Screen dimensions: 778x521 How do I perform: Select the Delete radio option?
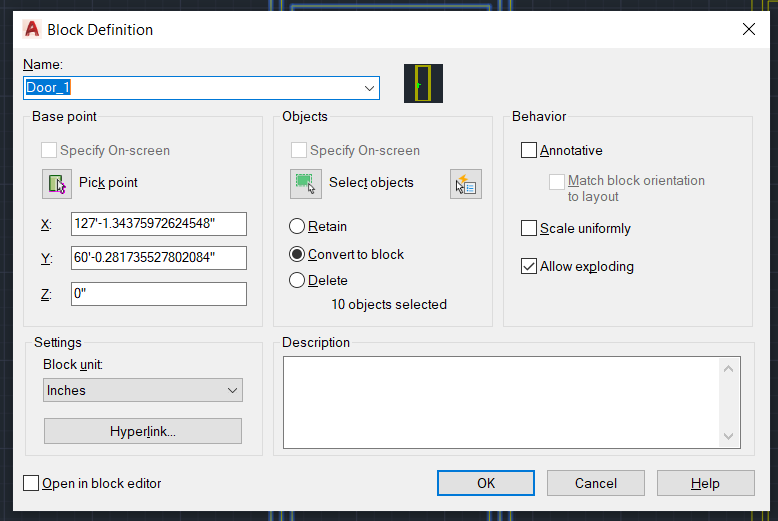click(297, 280)
